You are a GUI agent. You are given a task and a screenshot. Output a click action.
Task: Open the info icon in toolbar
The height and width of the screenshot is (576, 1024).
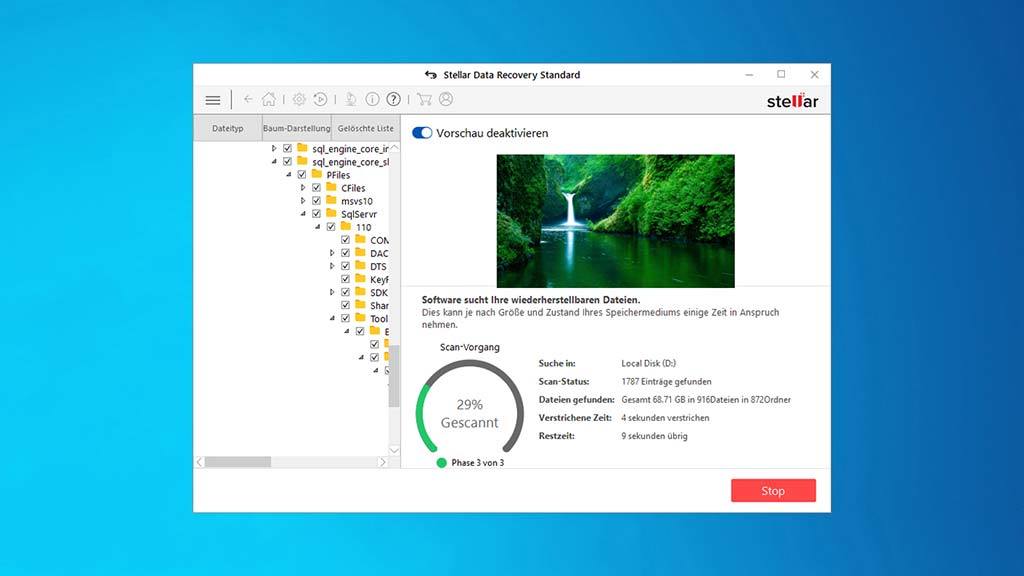pyautogui.click(x=372, y=99)
